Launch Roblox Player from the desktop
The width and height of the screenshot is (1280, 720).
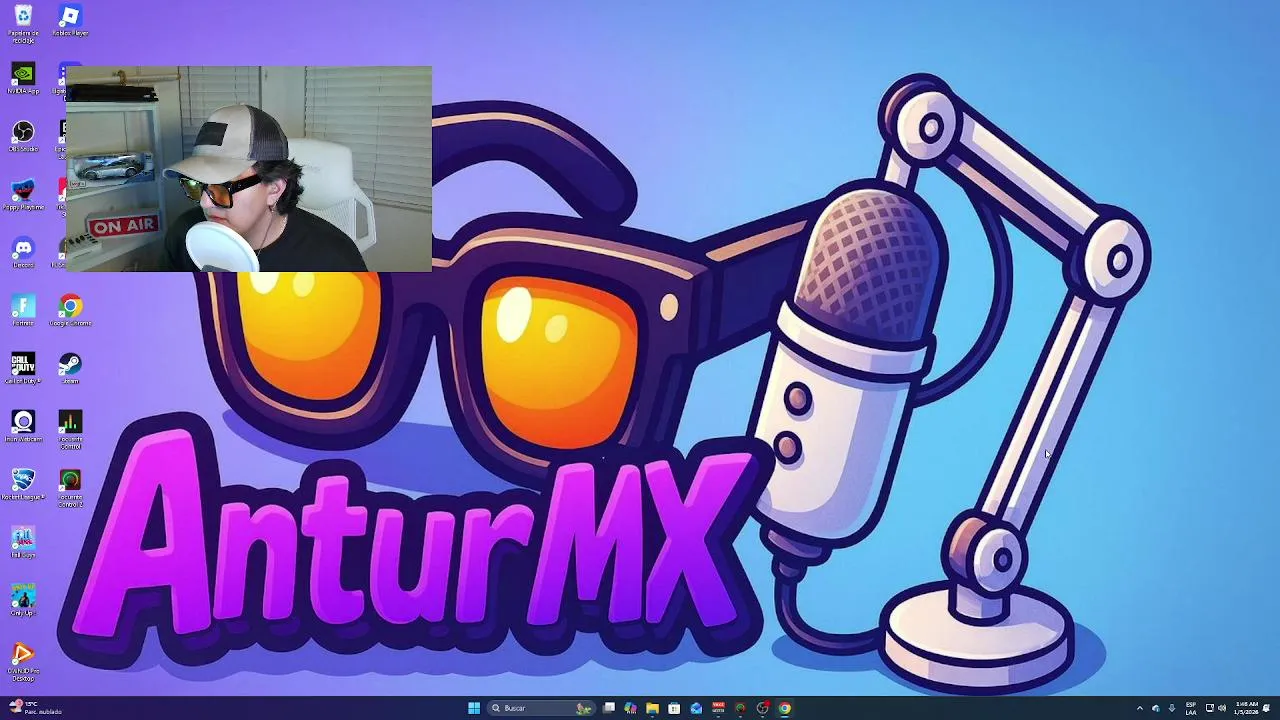click(70, 20)
